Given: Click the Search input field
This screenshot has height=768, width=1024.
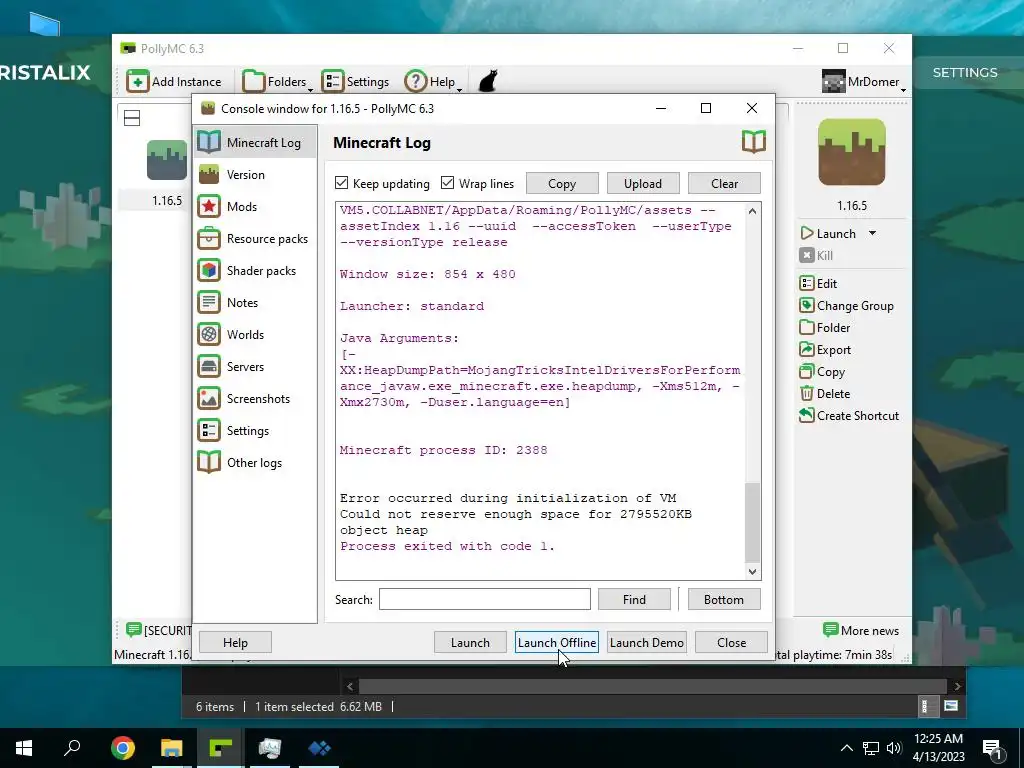Looking at the screenshot, I should pyautogui.click(x=485, y=599).
